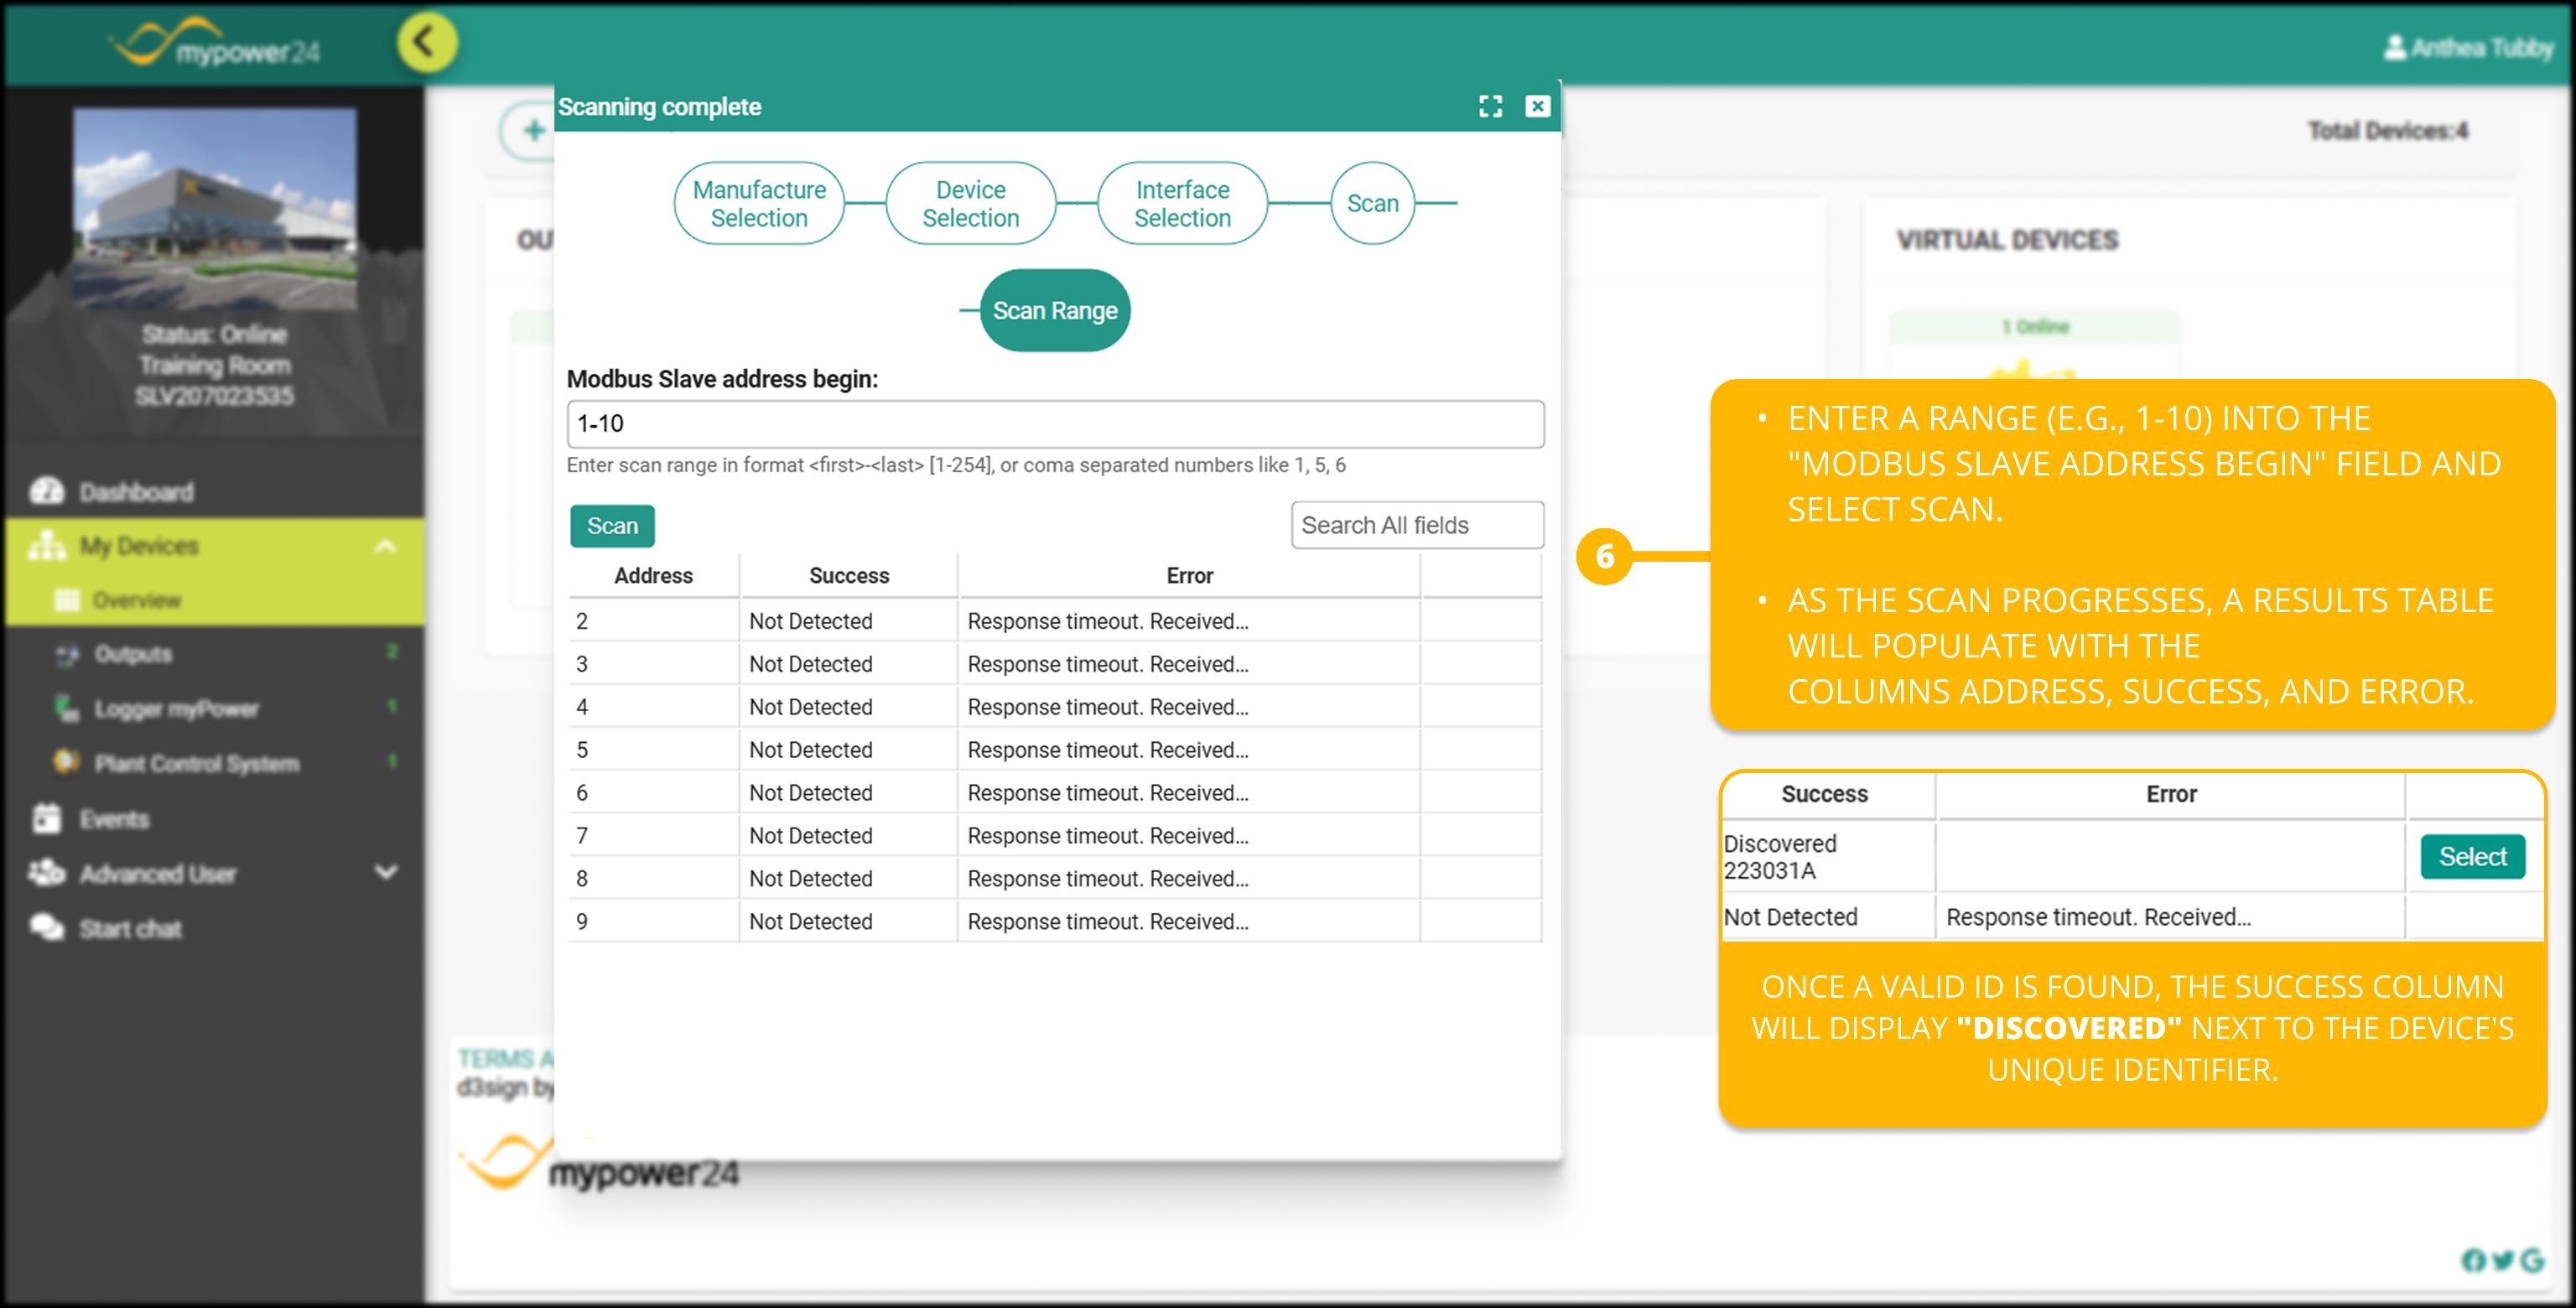Expand the Advanced User menu
2576x1308 pixels.
tap(385, 872)
